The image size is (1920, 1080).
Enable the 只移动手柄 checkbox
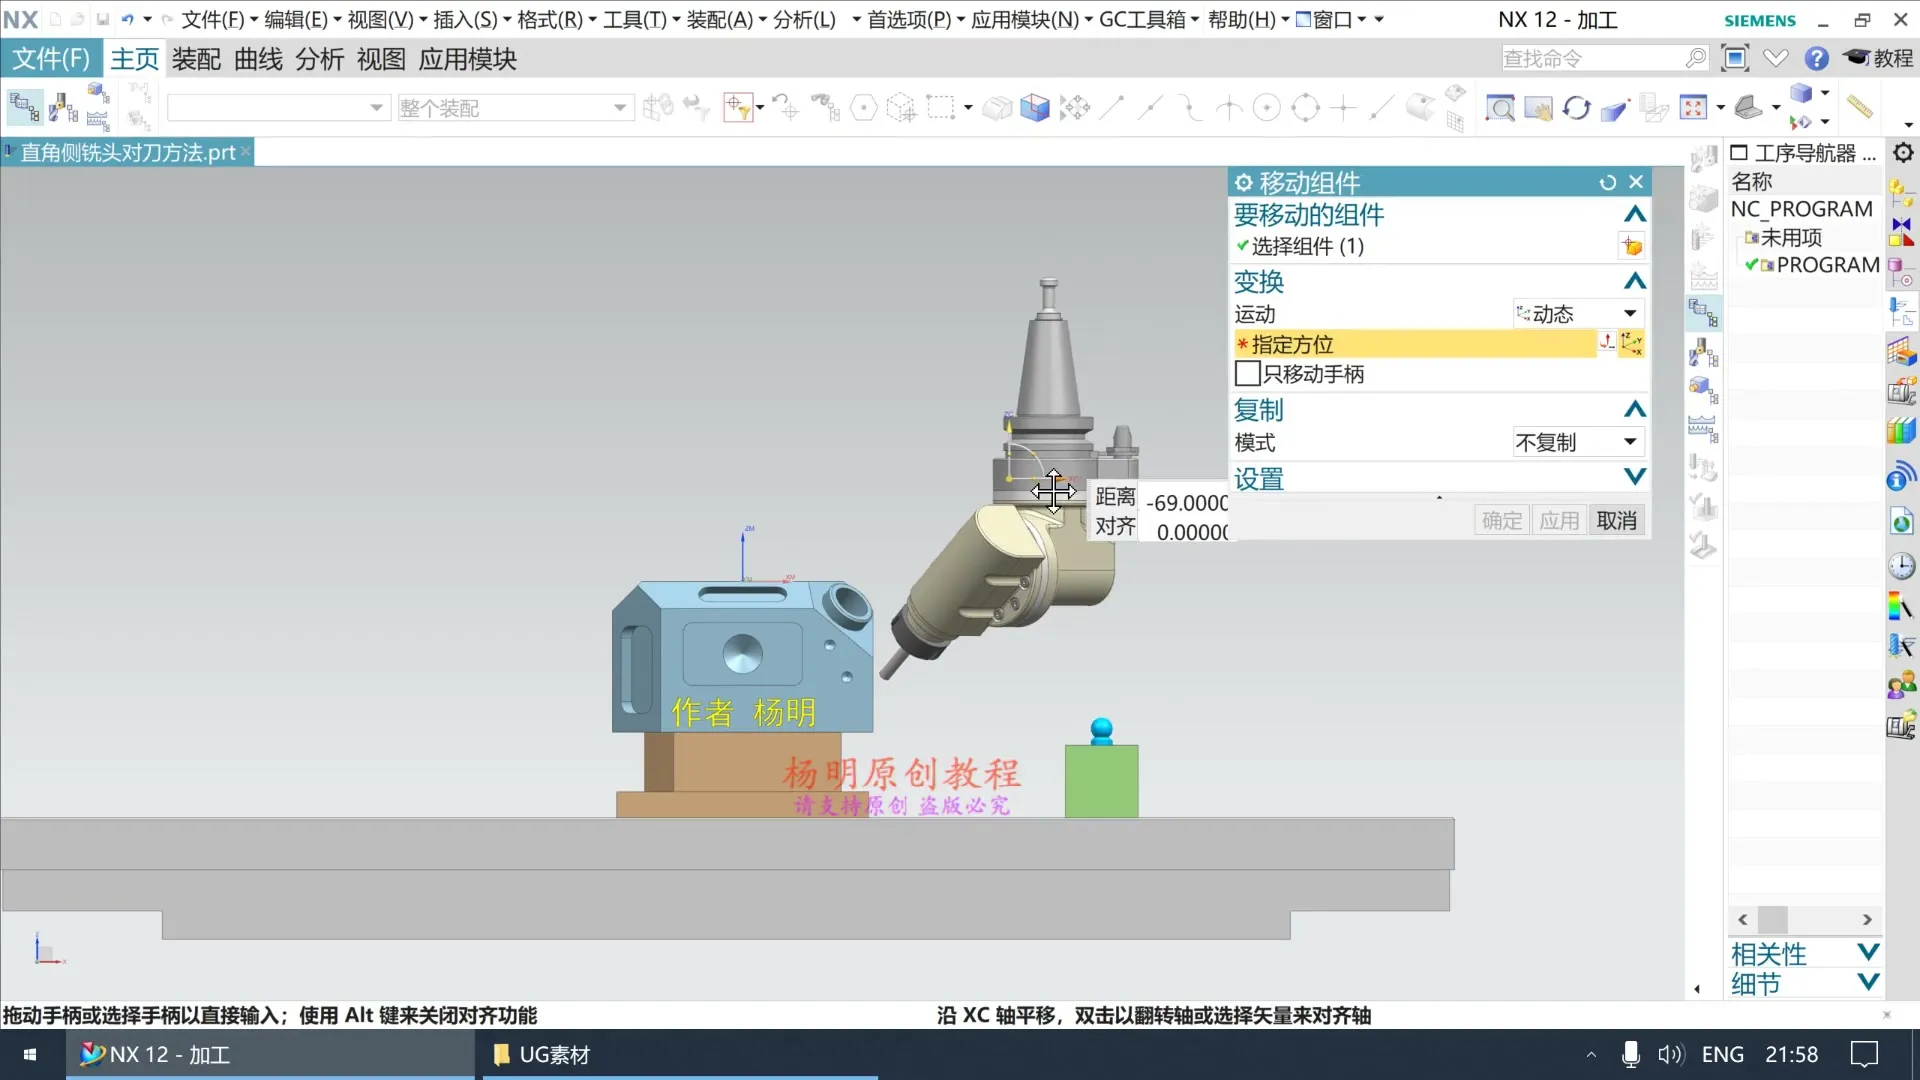1246,373
